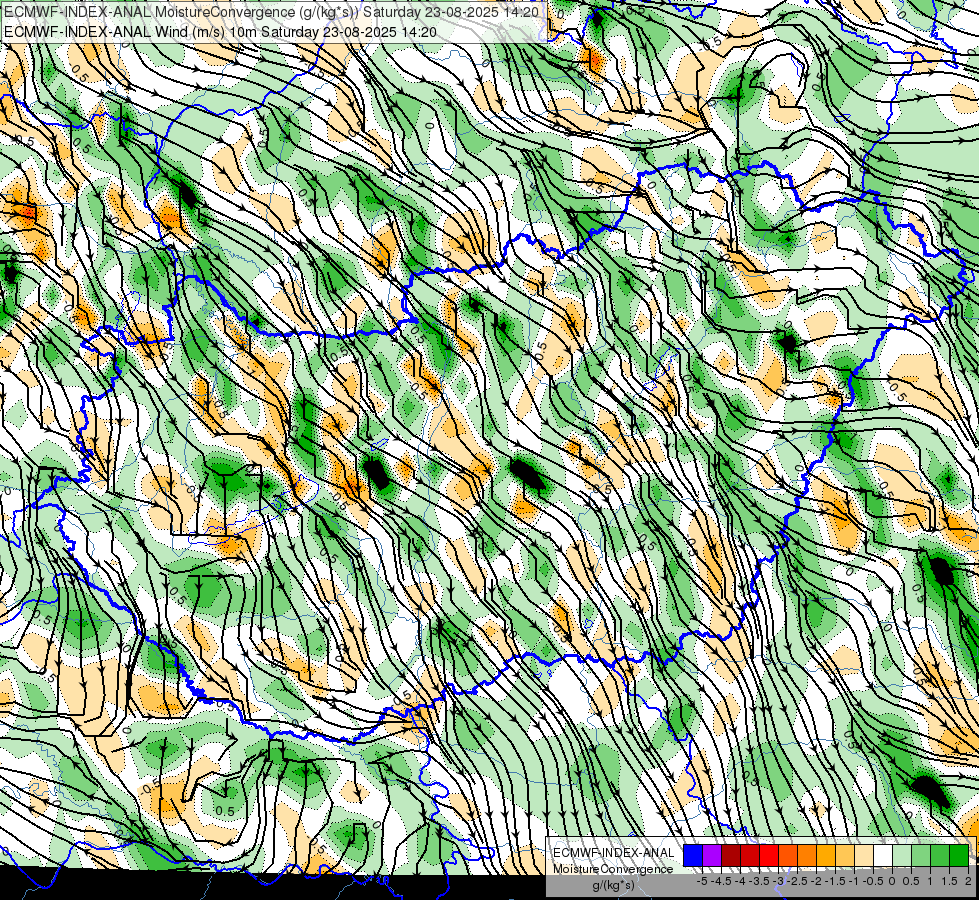Click the Wind 10m title line
Image resolution: width=979 pixels, height=900 pixels.
(220, 32)
